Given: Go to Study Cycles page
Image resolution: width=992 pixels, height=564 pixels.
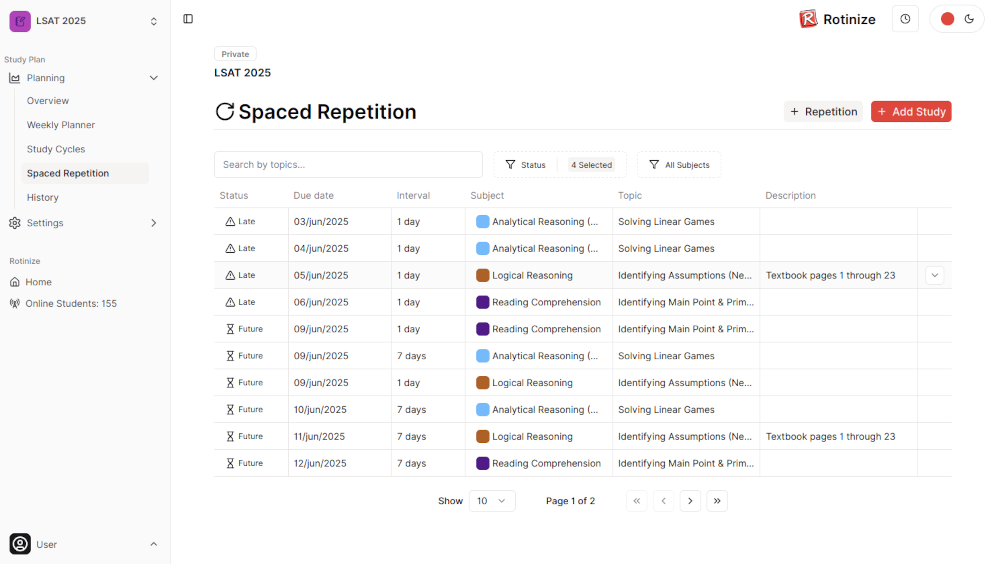Looking at the screenshot, I should point(56,149).
